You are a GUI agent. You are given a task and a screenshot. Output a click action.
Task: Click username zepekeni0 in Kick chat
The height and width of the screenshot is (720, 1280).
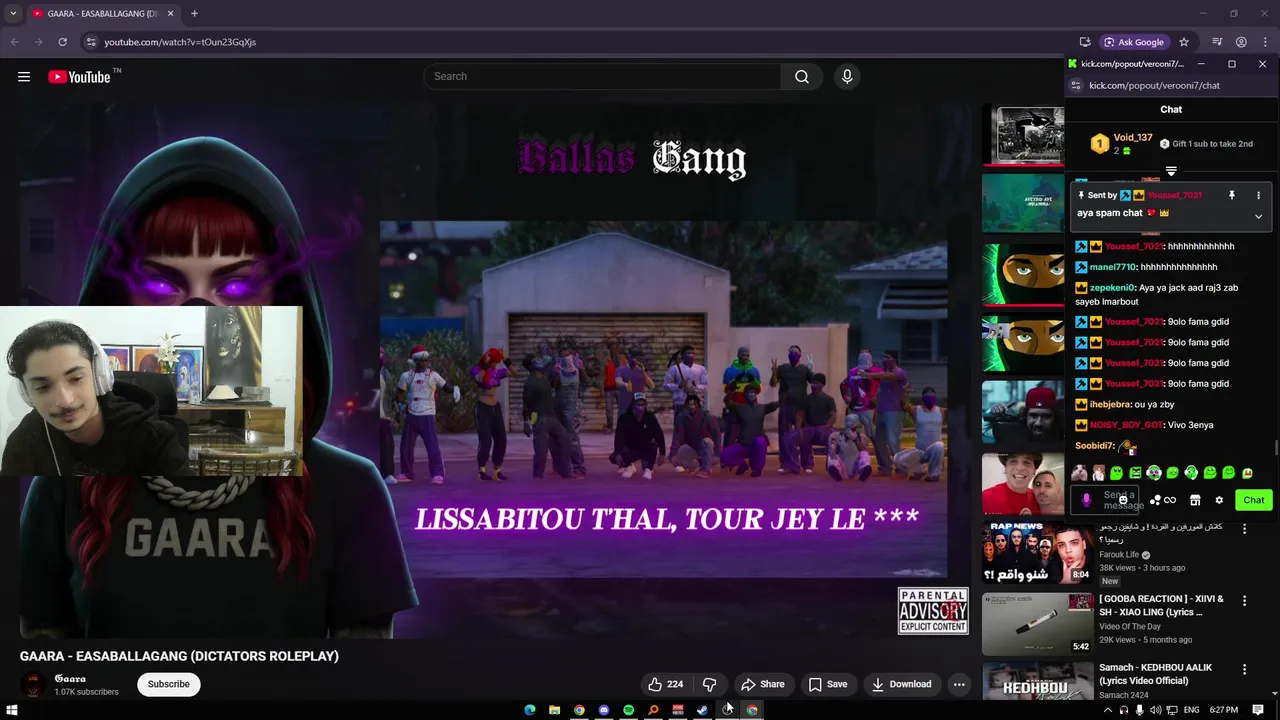pyautogui.click(x=1113, y=288)
